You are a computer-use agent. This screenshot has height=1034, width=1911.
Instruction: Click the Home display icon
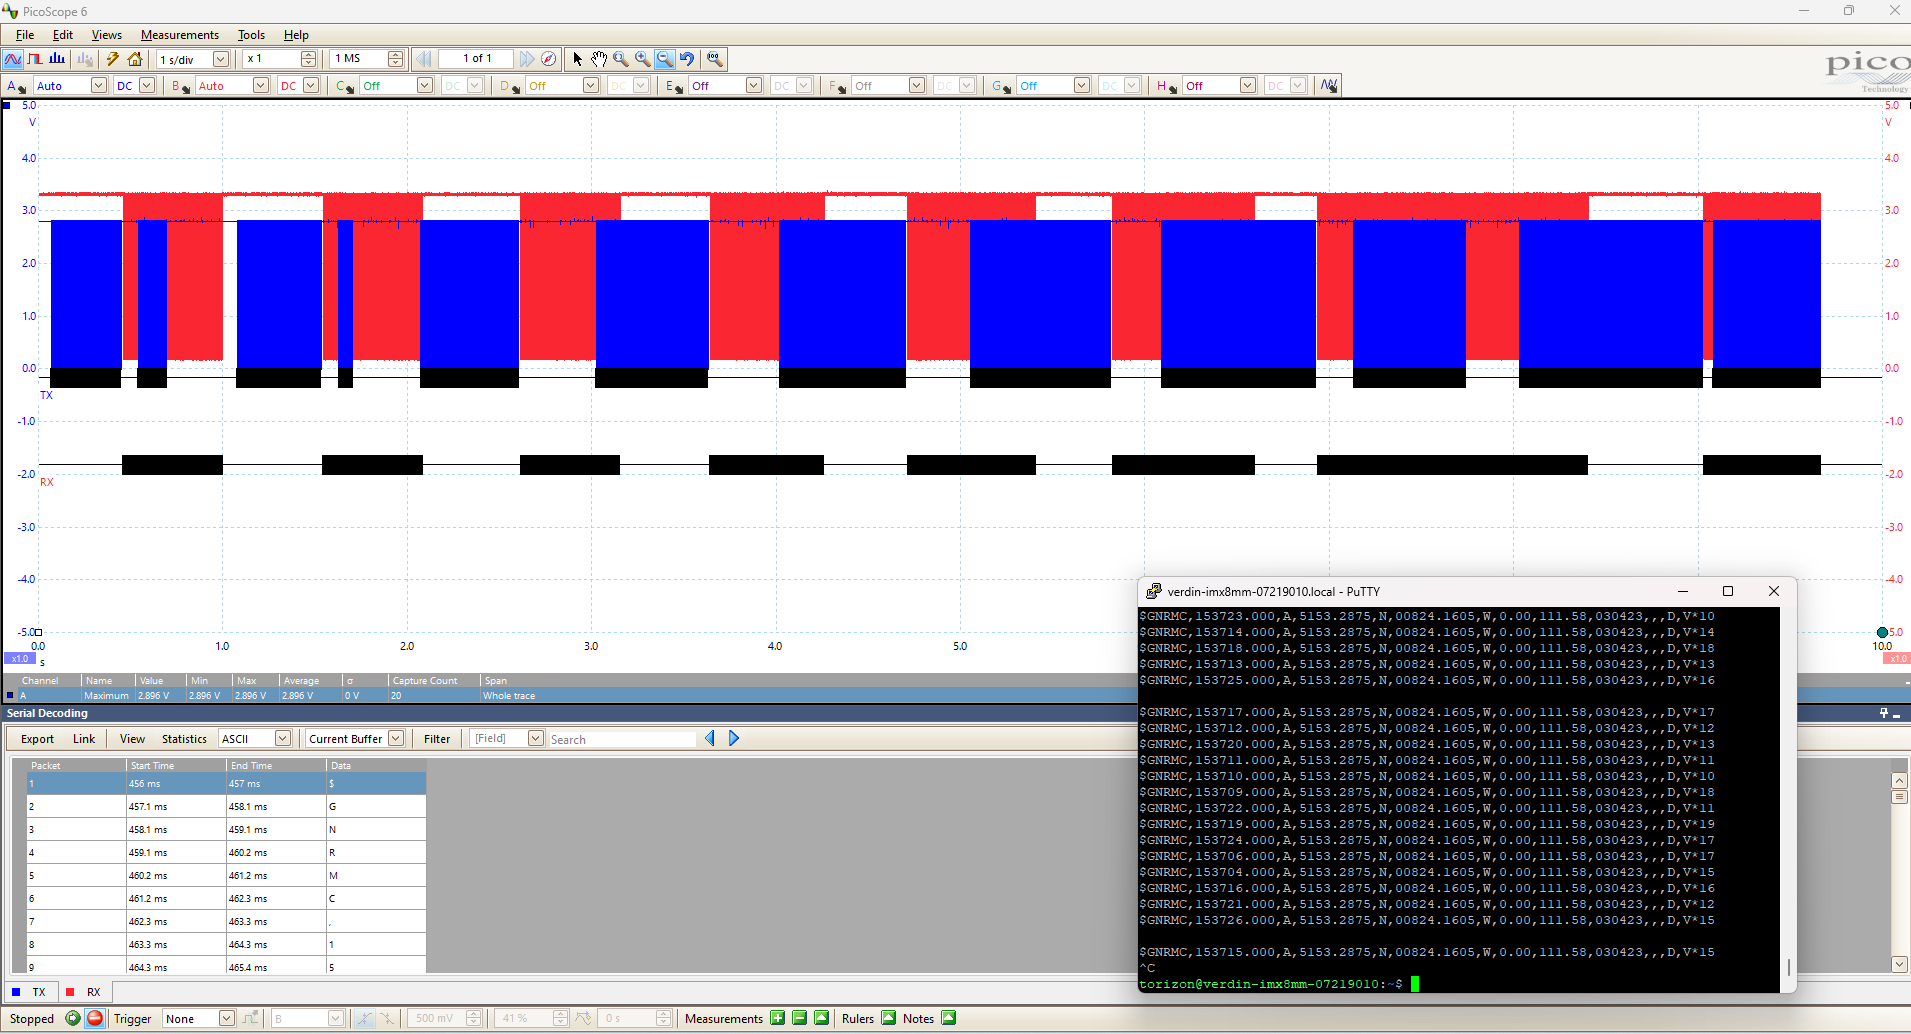pos(135,59)
